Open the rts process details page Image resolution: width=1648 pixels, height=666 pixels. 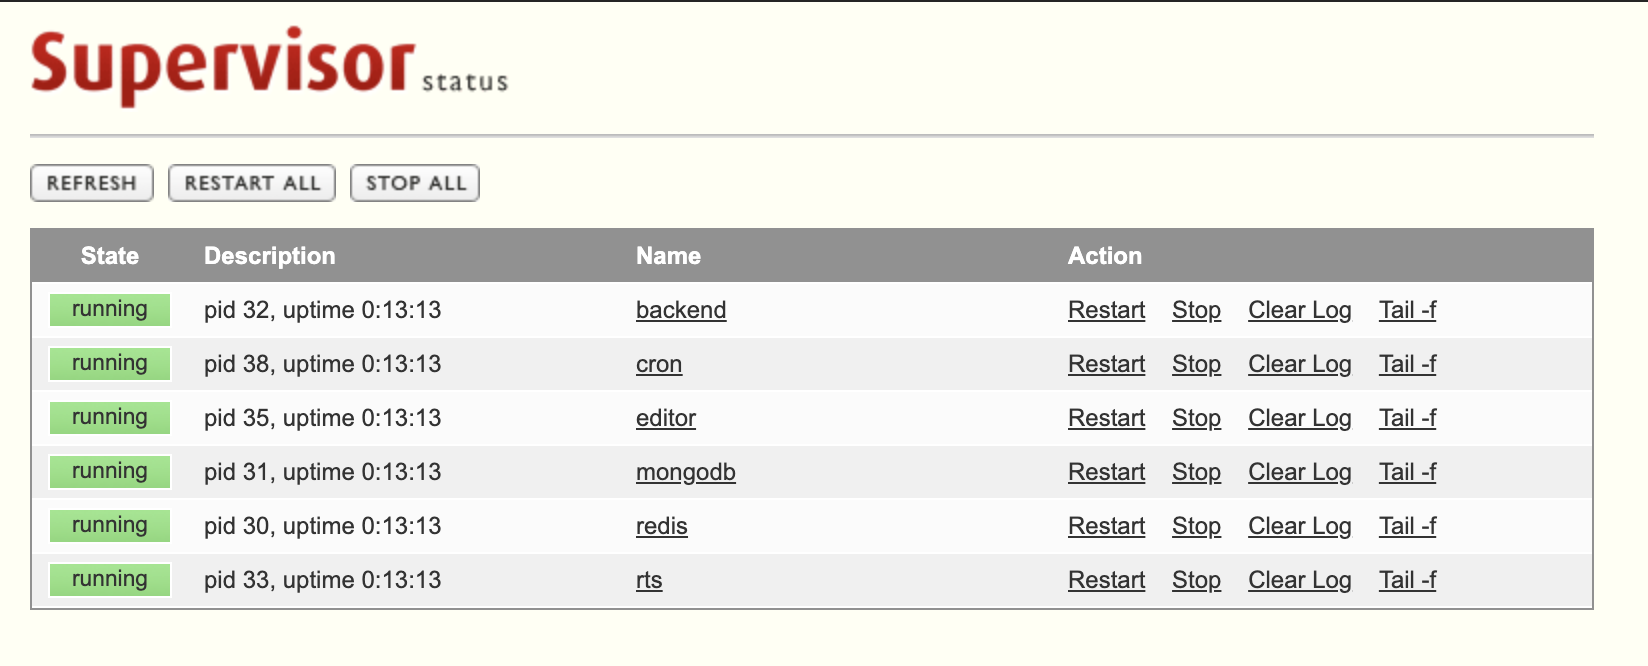coord(650,579)
